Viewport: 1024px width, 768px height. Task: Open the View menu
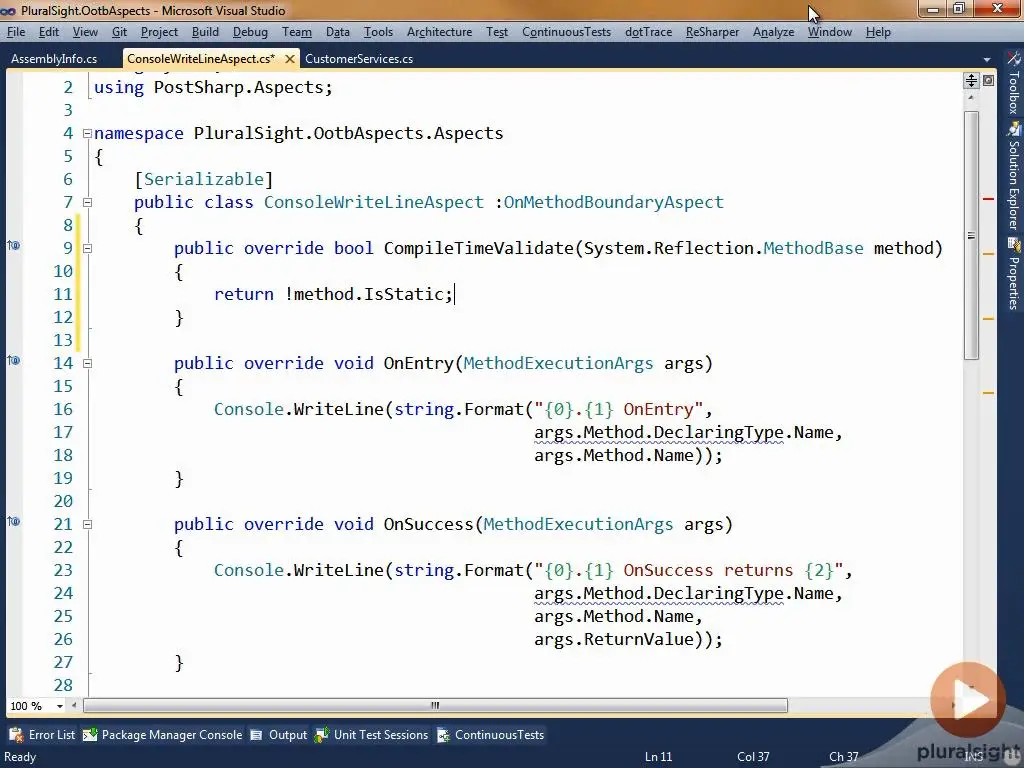85,32
